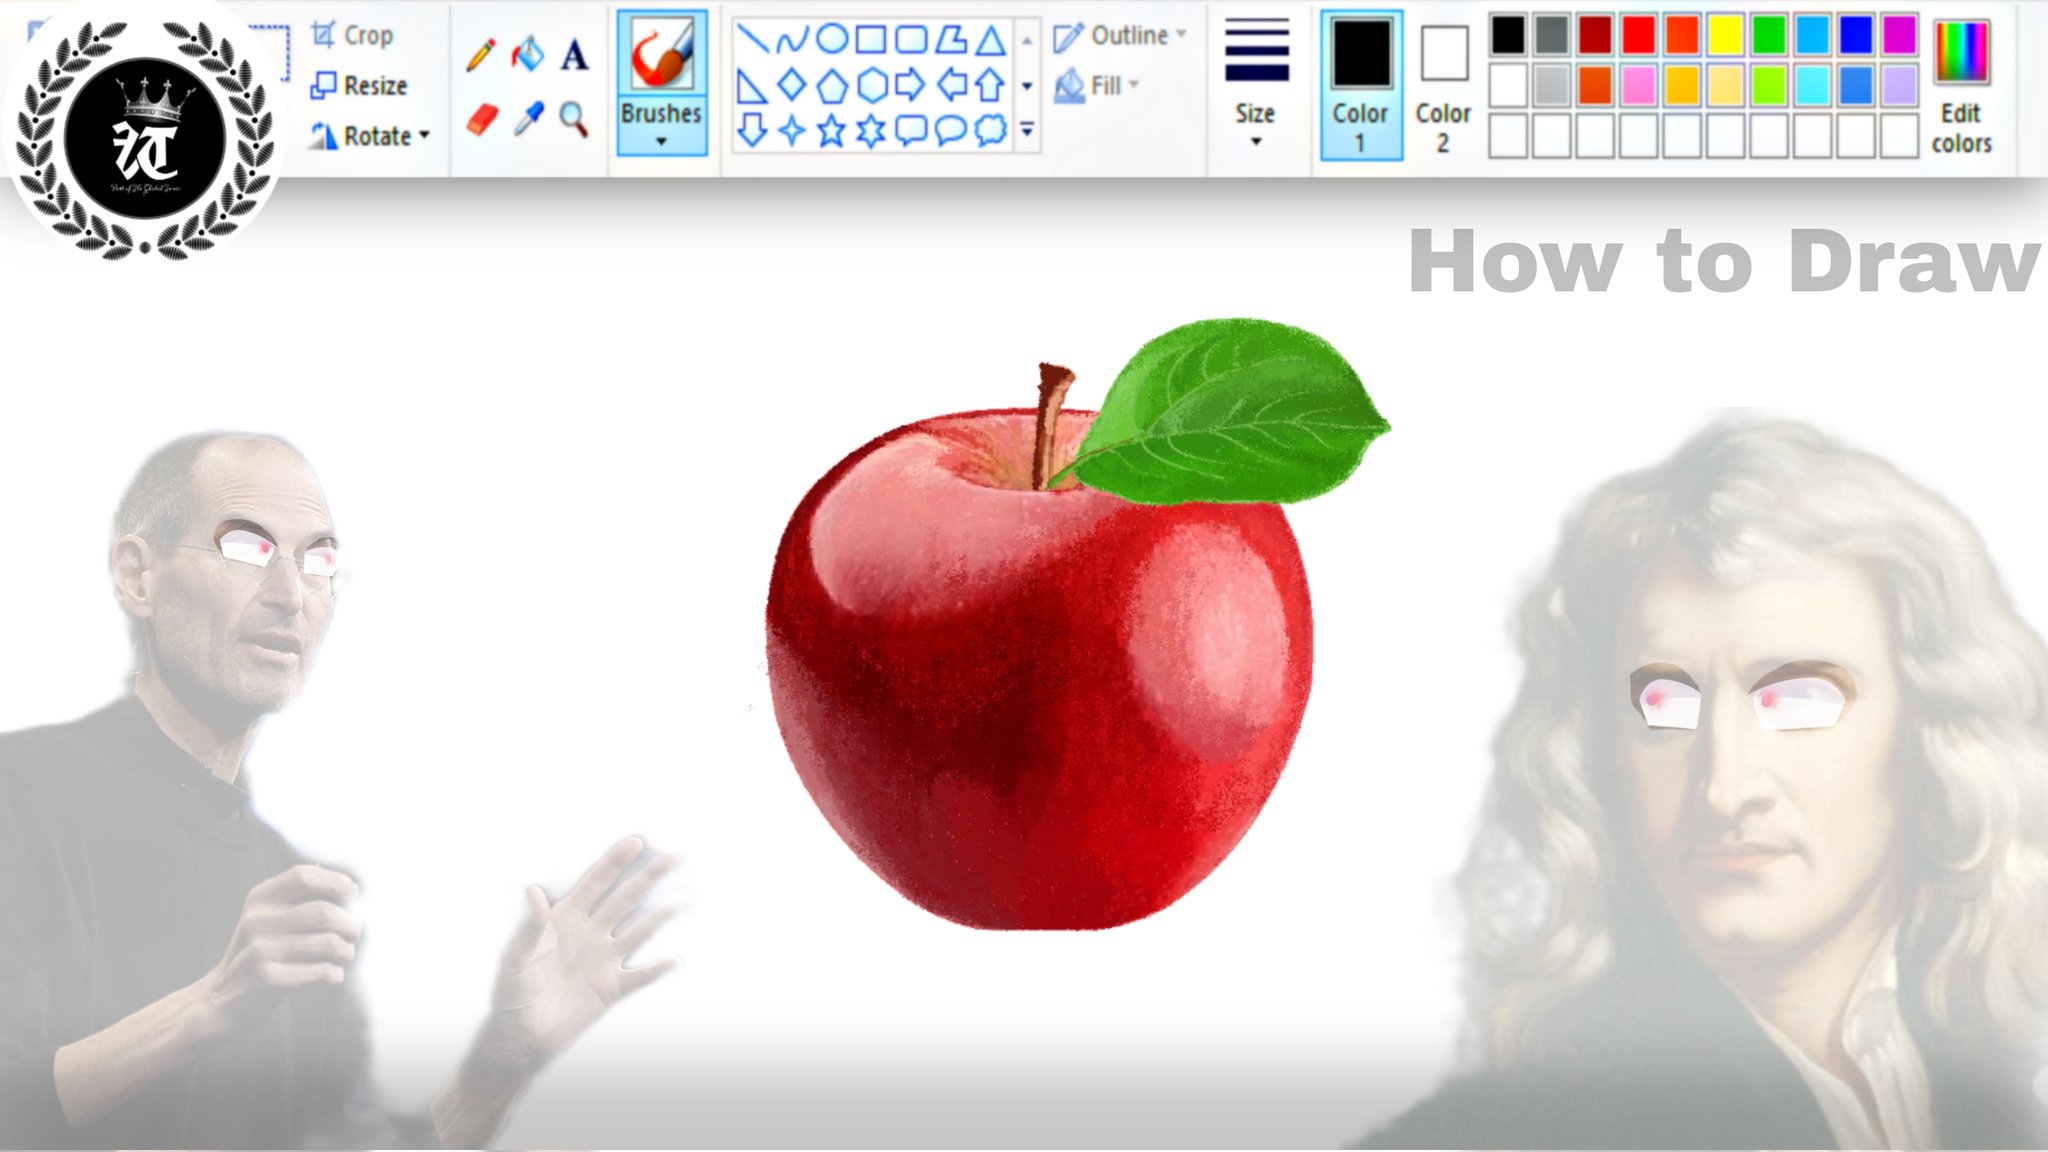The width and height of the screenshot is (2048, 1152).
Task: Choose the five-point star shape
Action: 831,130
